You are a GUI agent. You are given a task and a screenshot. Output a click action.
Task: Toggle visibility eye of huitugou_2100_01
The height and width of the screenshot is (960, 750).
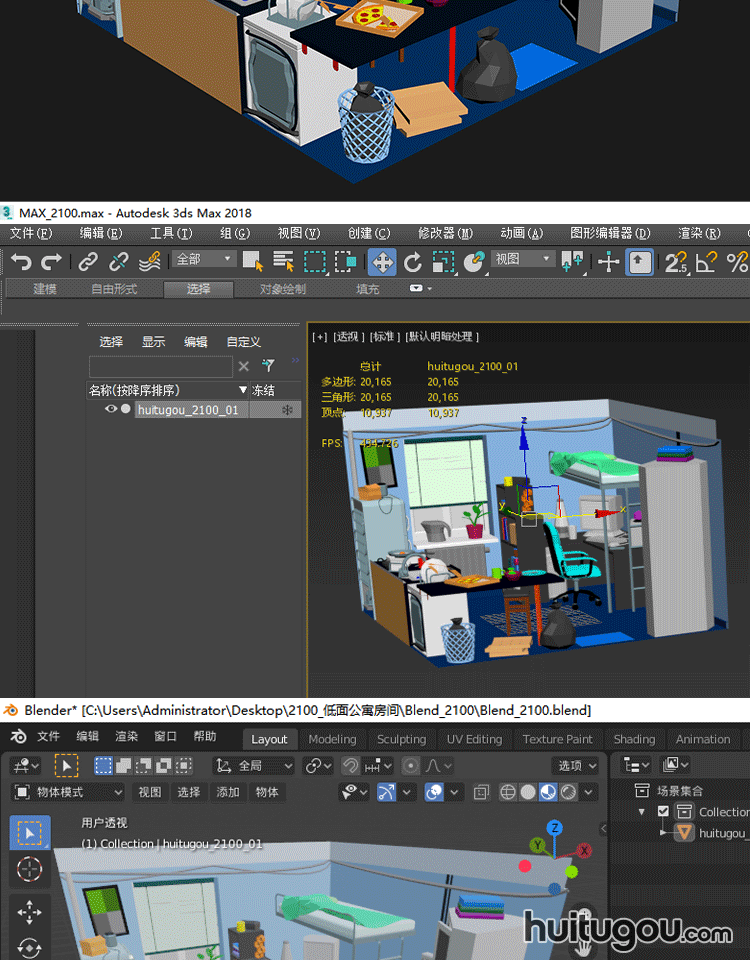pyautogui.click(x=111, y=409)
